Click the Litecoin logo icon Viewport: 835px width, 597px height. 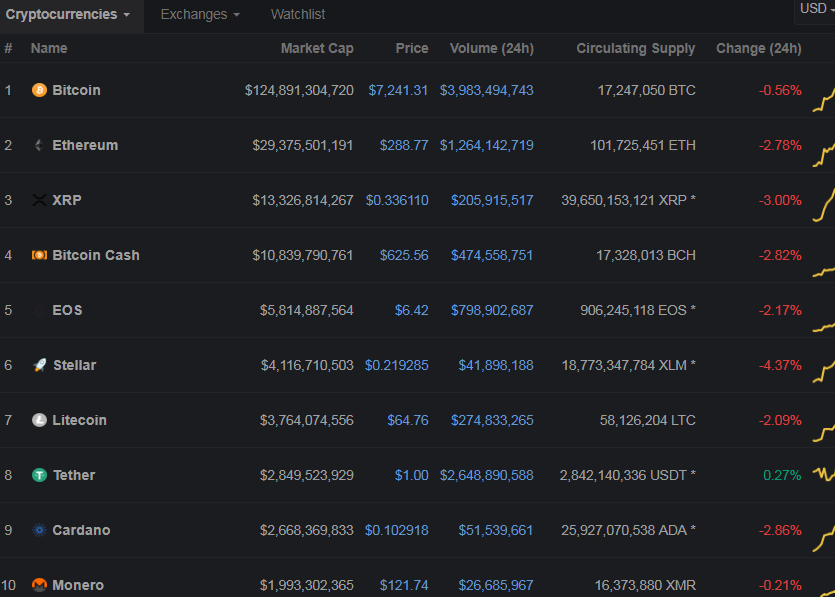(39, 420)
